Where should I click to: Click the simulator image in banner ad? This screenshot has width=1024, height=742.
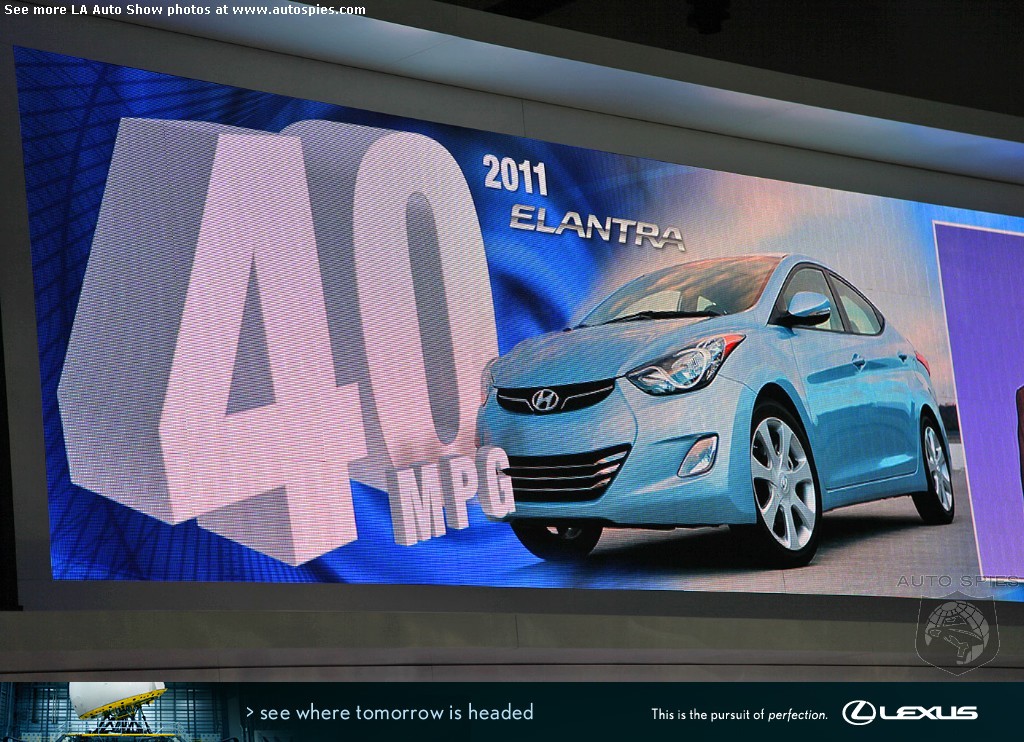(115, 711)
